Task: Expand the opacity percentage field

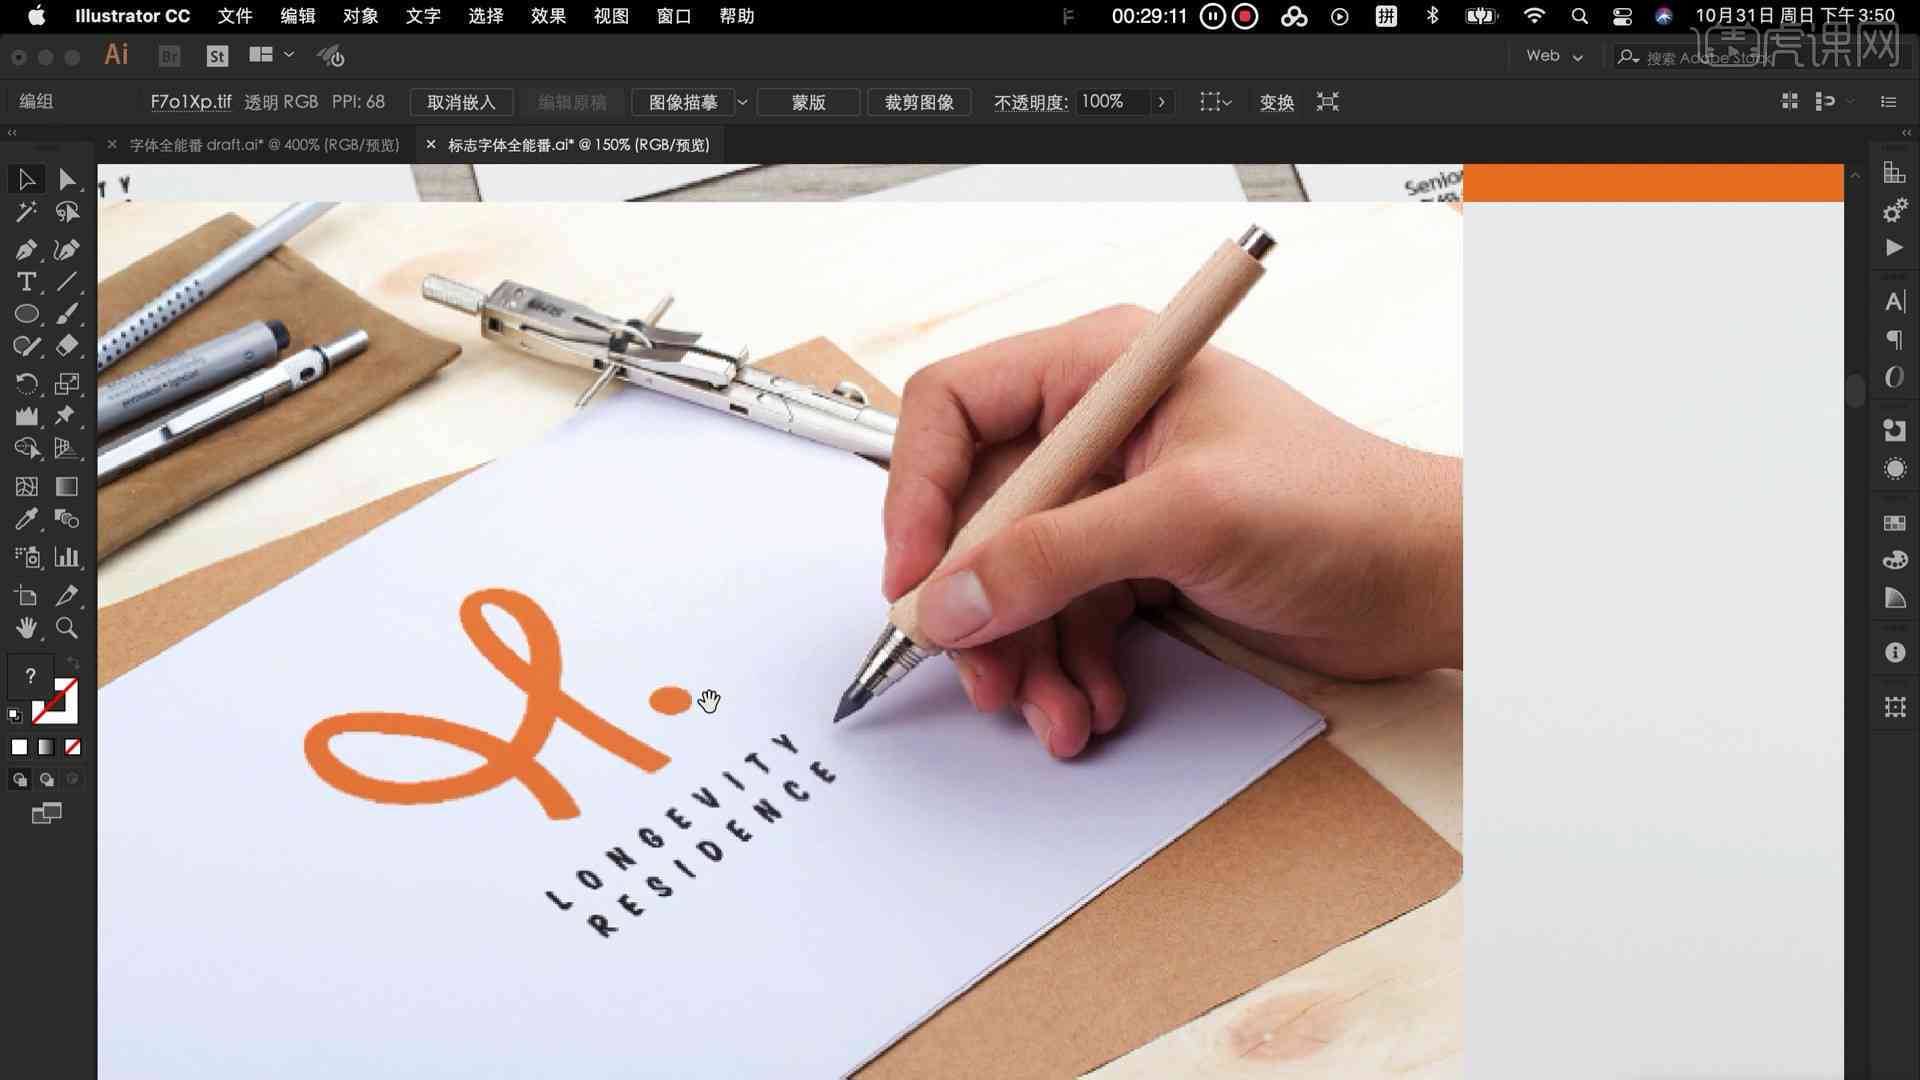Action: tap(1160, 102)
